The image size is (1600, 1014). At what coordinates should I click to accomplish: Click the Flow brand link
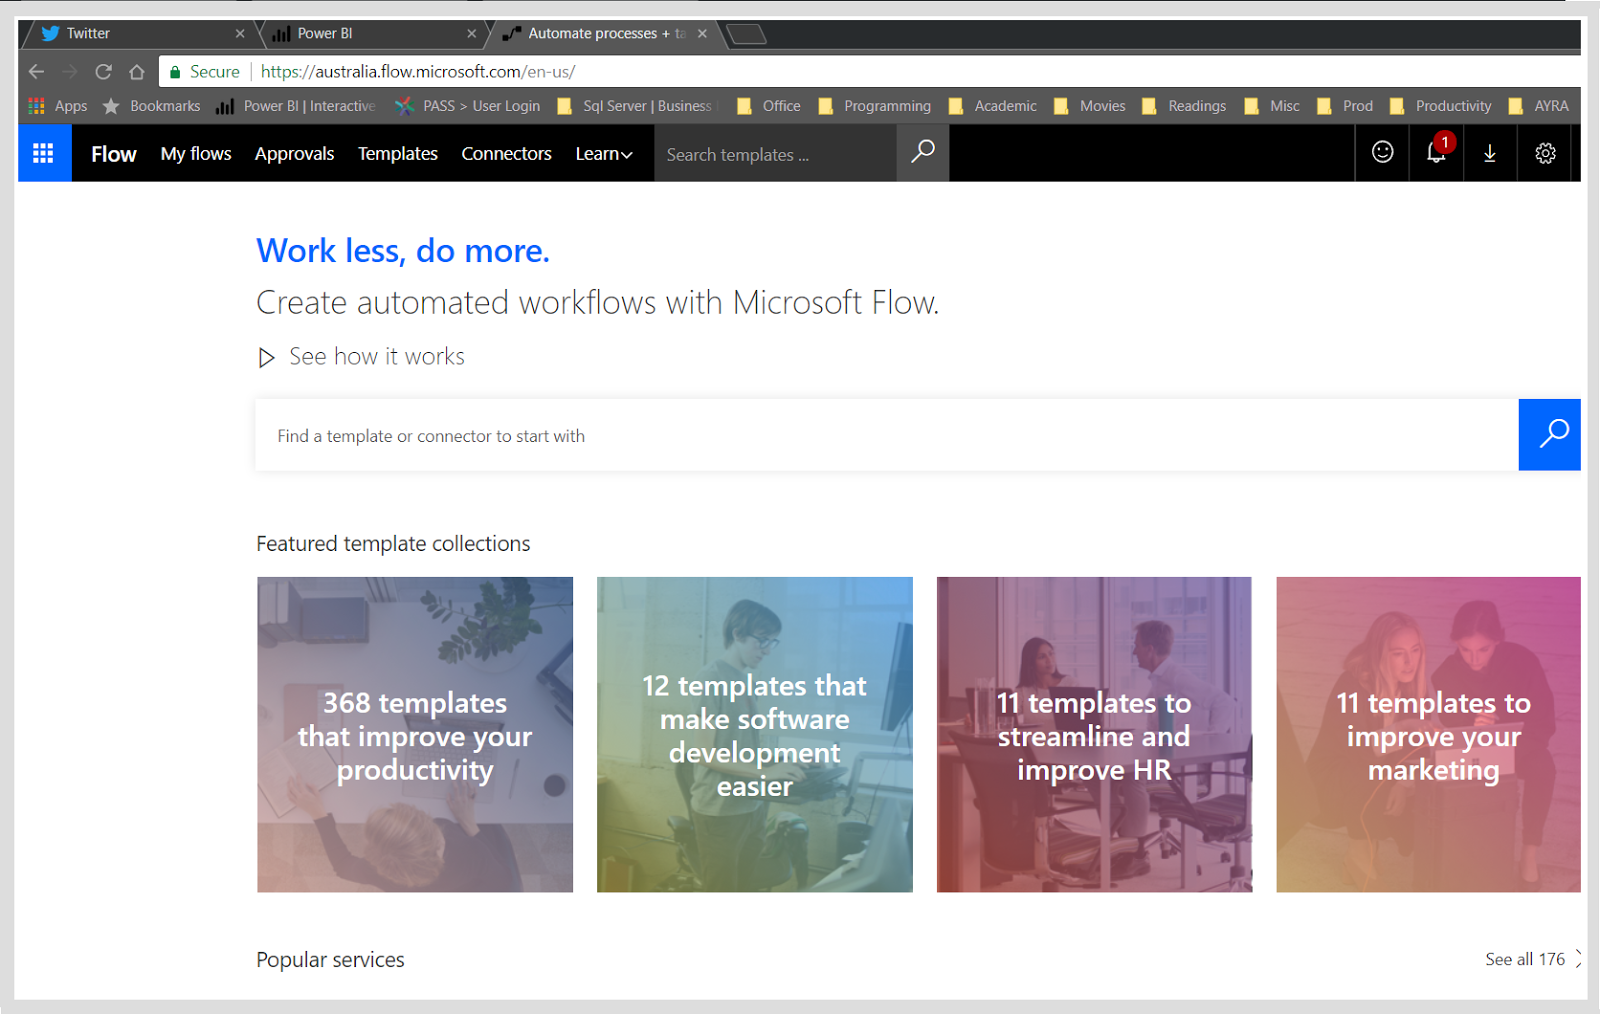click(x=114, y=154)
